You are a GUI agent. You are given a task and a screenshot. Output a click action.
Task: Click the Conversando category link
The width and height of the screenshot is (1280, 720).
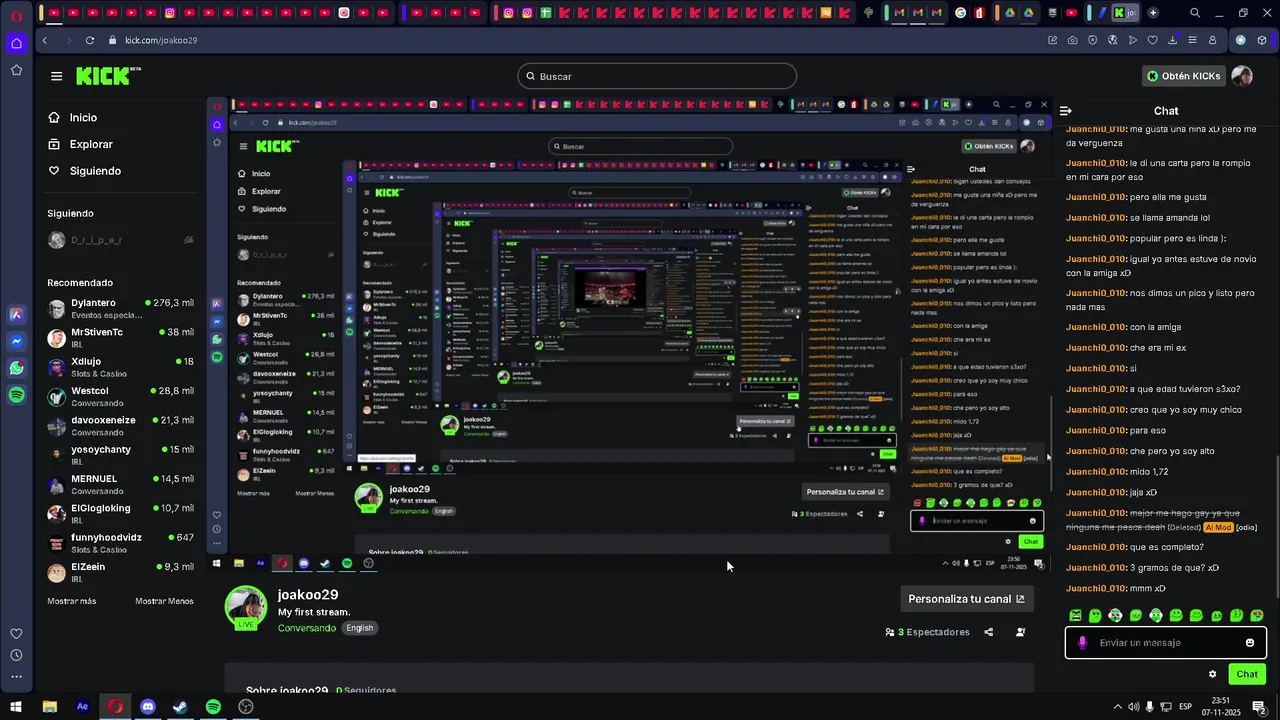[307, 628]
